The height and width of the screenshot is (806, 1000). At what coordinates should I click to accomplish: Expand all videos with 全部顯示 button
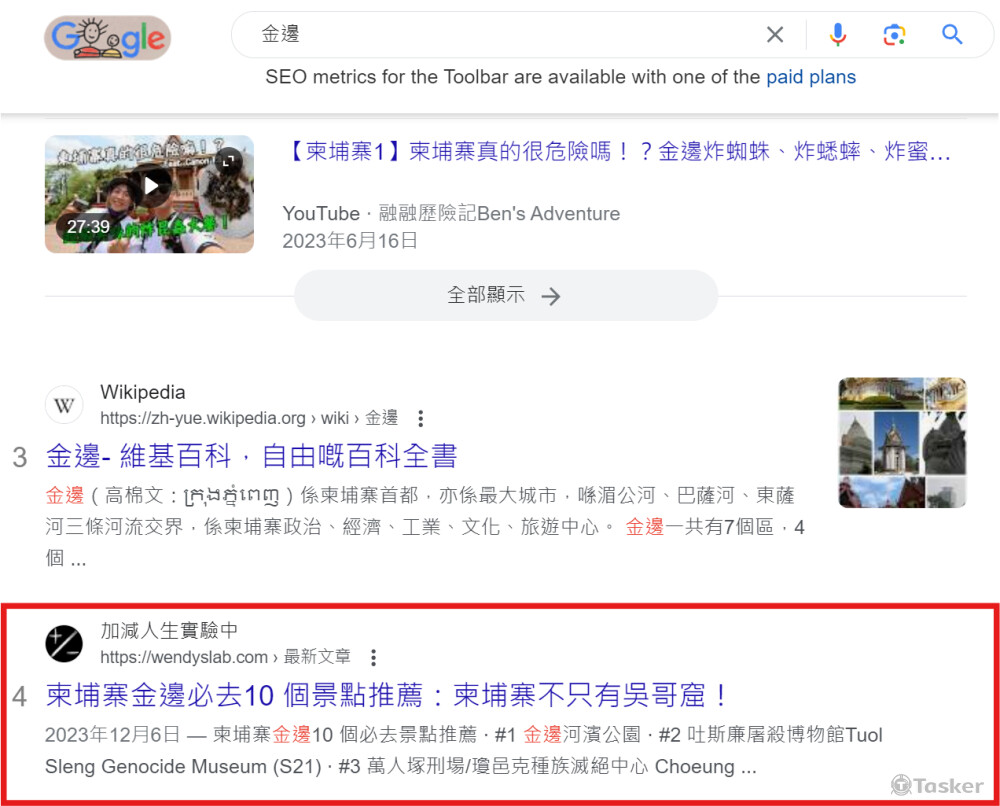(x=505, y=295)
